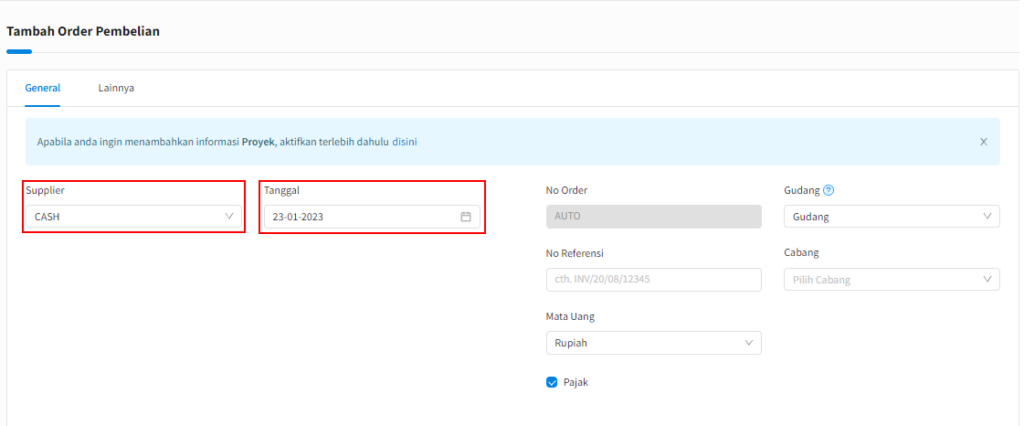
Task: Select the General tab
Action: click(42, 88)
